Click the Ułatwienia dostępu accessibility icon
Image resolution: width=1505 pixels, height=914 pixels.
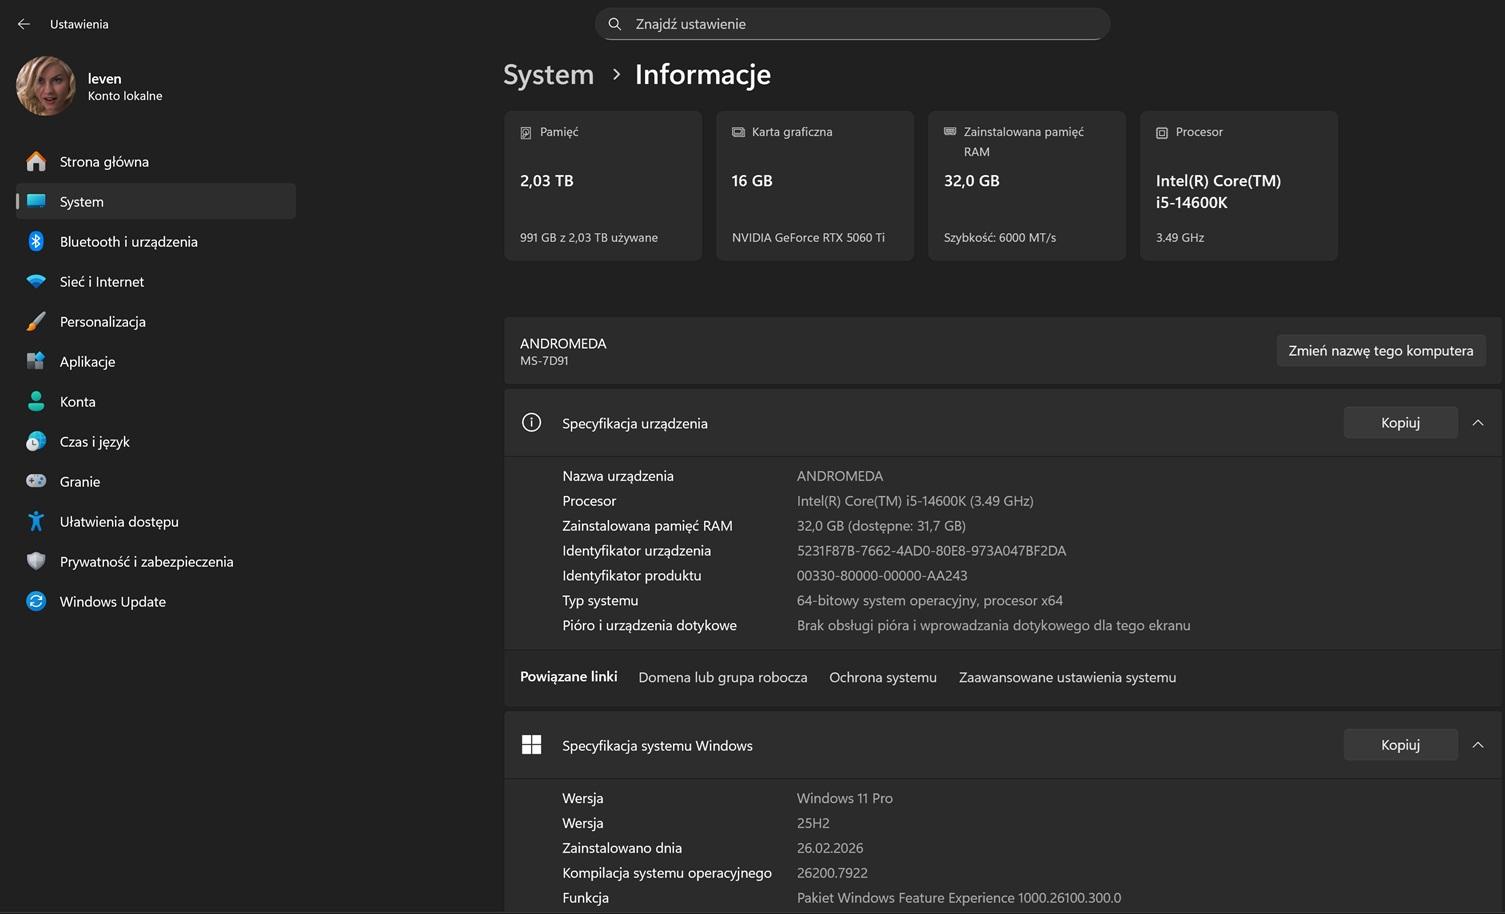point(36,522)
